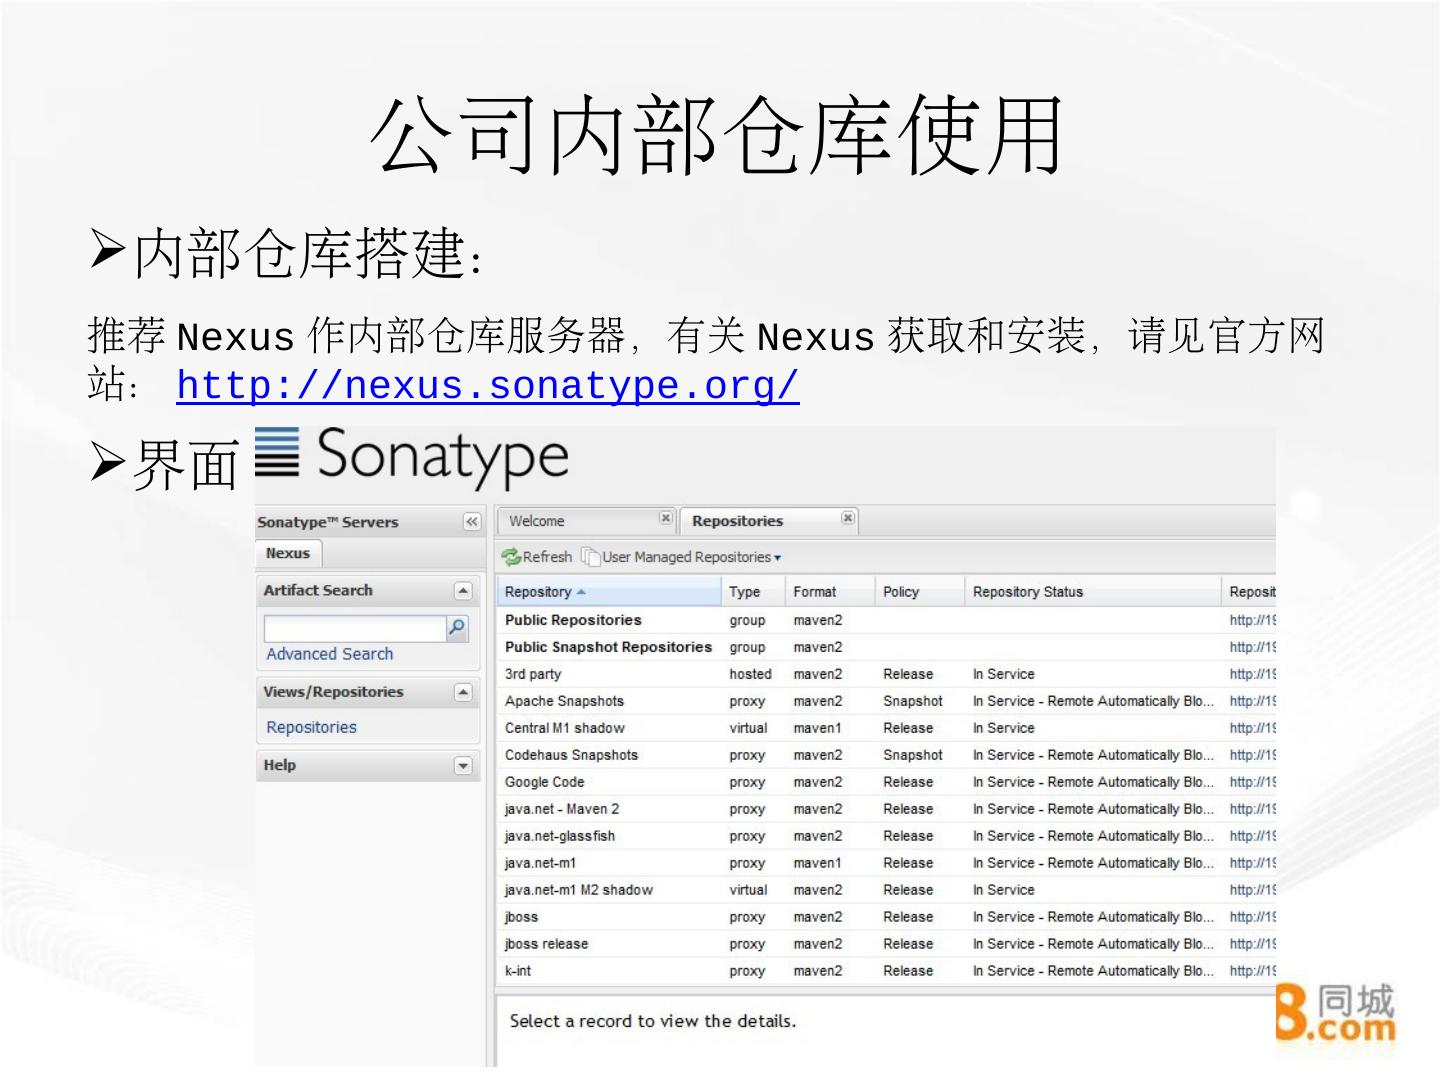The width and height of the screenshot is (1440, 1080).
Task: Open the URL link in Public Repositories row
Action: tap(1253, 620)
